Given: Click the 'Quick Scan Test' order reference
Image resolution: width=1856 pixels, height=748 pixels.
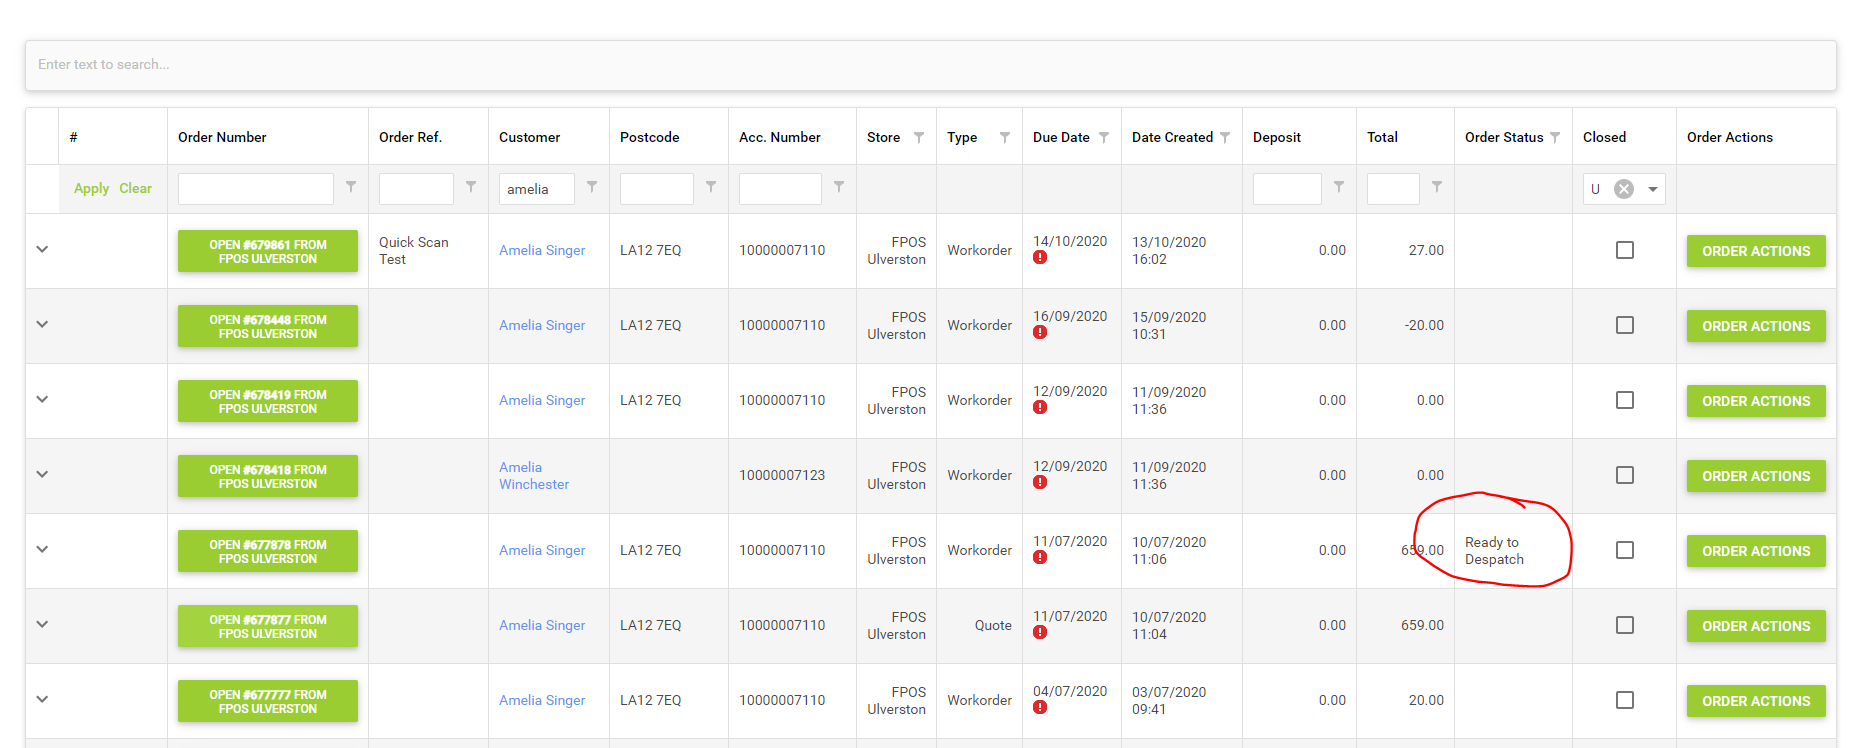Looking at the screenshot, I should point(414,251).
